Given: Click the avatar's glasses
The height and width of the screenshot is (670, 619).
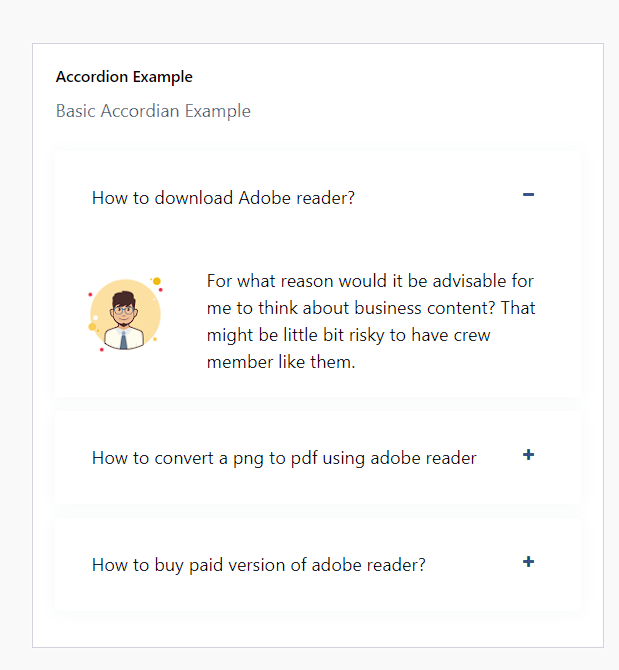Looking at the screenshot, I should 124,309.
